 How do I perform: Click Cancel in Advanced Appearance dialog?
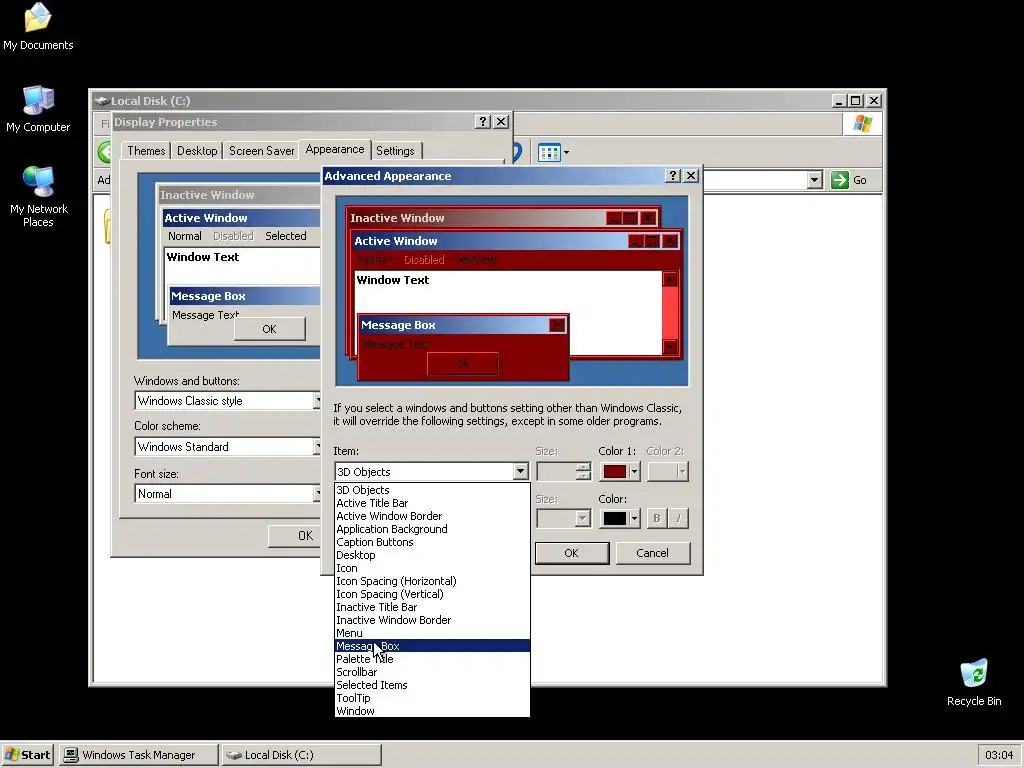[x=652, y=553]
